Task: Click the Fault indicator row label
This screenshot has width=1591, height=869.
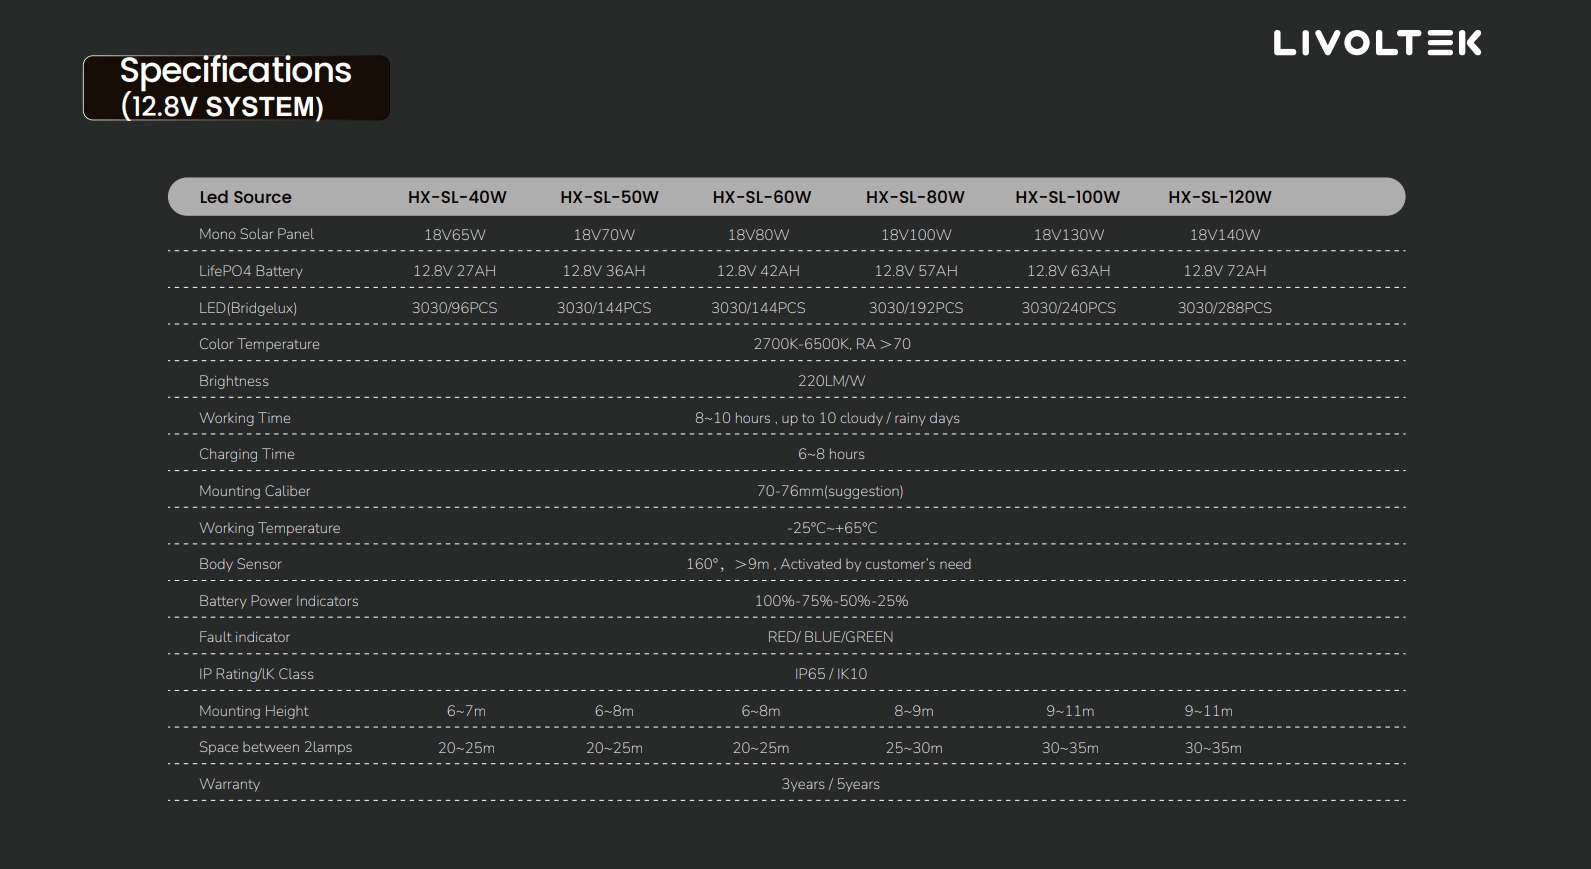Action: tap(244, 637)
